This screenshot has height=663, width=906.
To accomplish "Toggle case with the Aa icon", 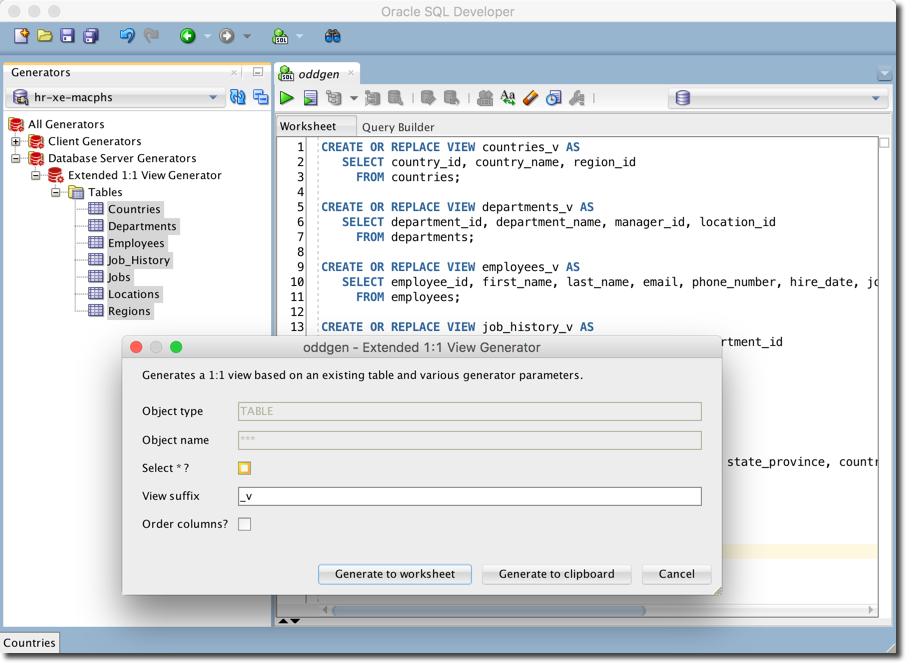I will pos(508,98).
